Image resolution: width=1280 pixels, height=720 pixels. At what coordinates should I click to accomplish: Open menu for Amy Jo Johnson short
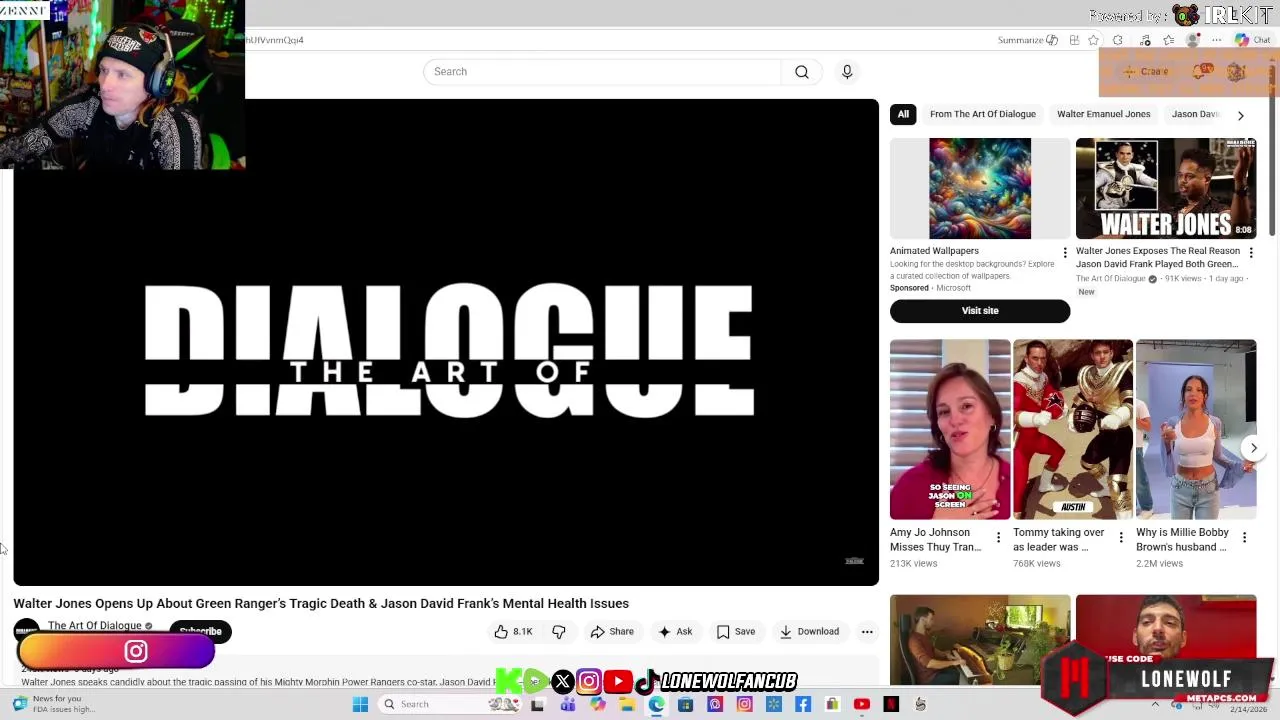(x=998, y=538)
